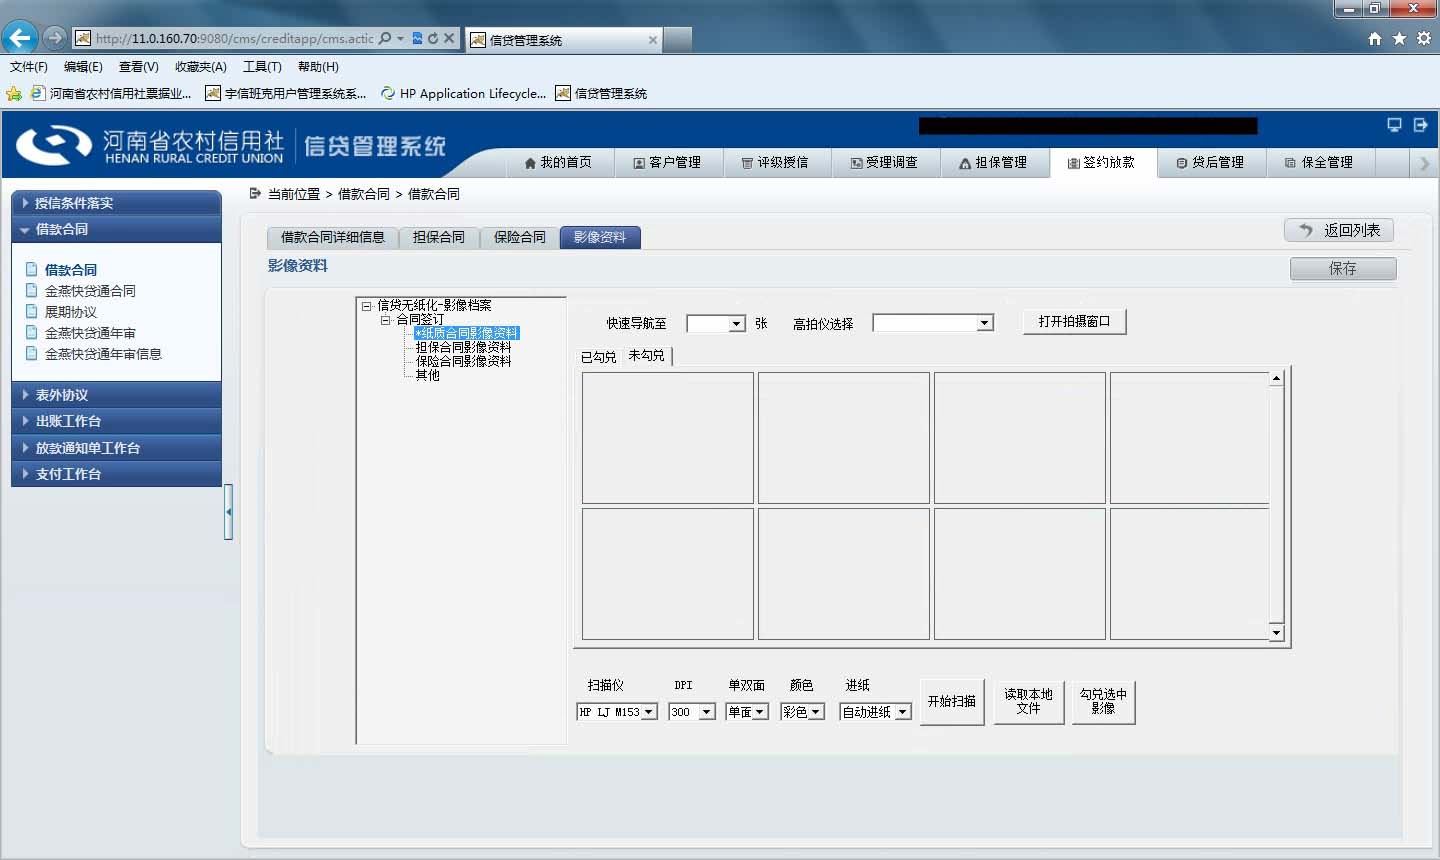Open 金燕快贷通合同 in the sidebar
Image resolution: width=1440 pixels, height=860 pixels.
[90, 291]
